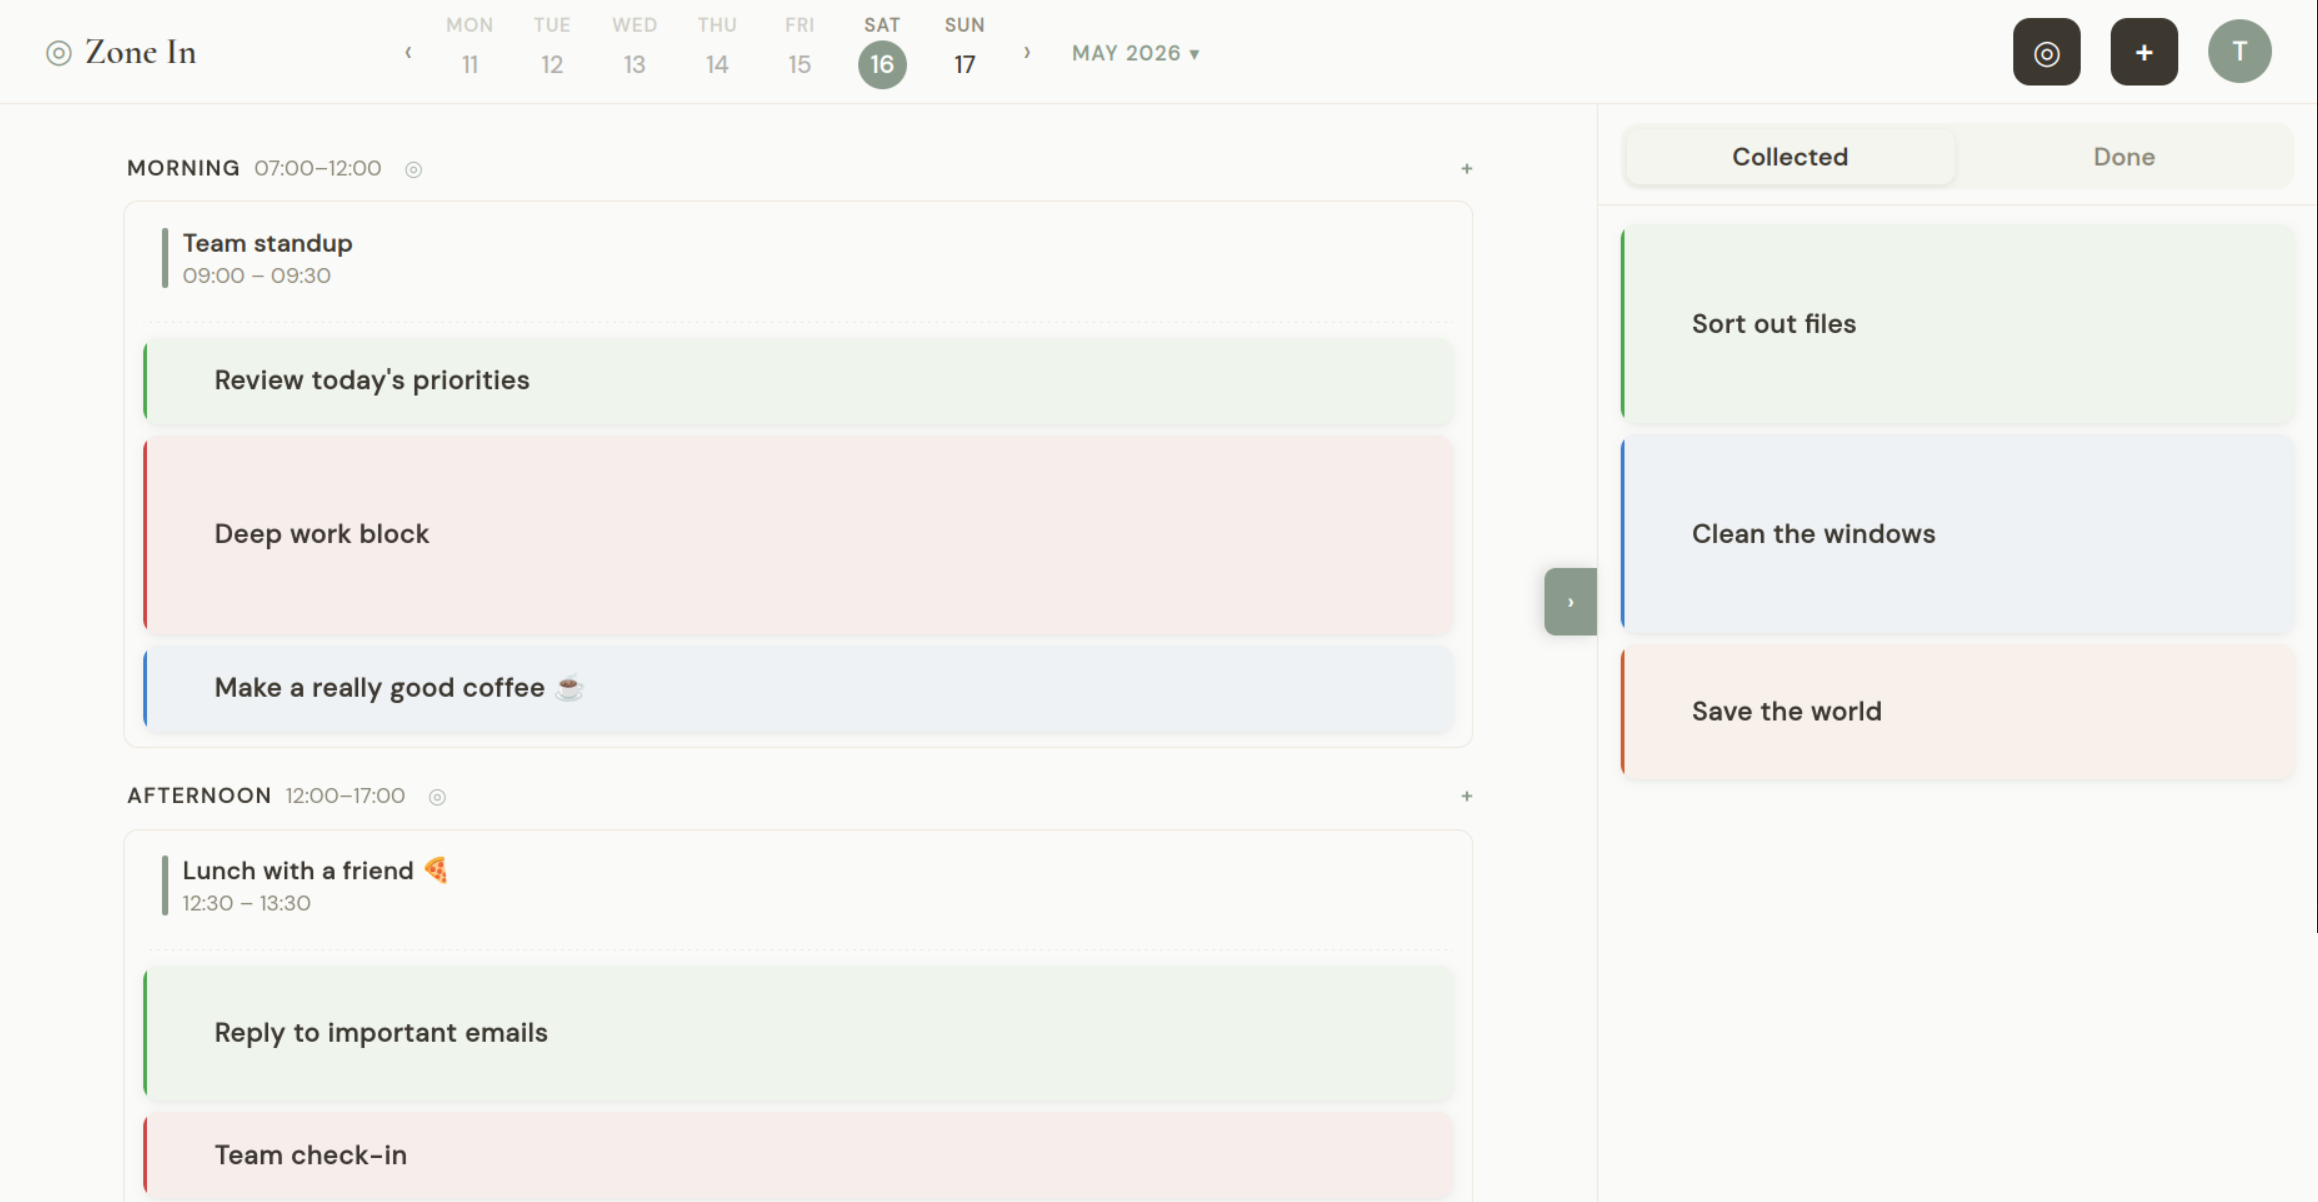Select Wednesday 13 in the week bar

(x=634, y=48)
